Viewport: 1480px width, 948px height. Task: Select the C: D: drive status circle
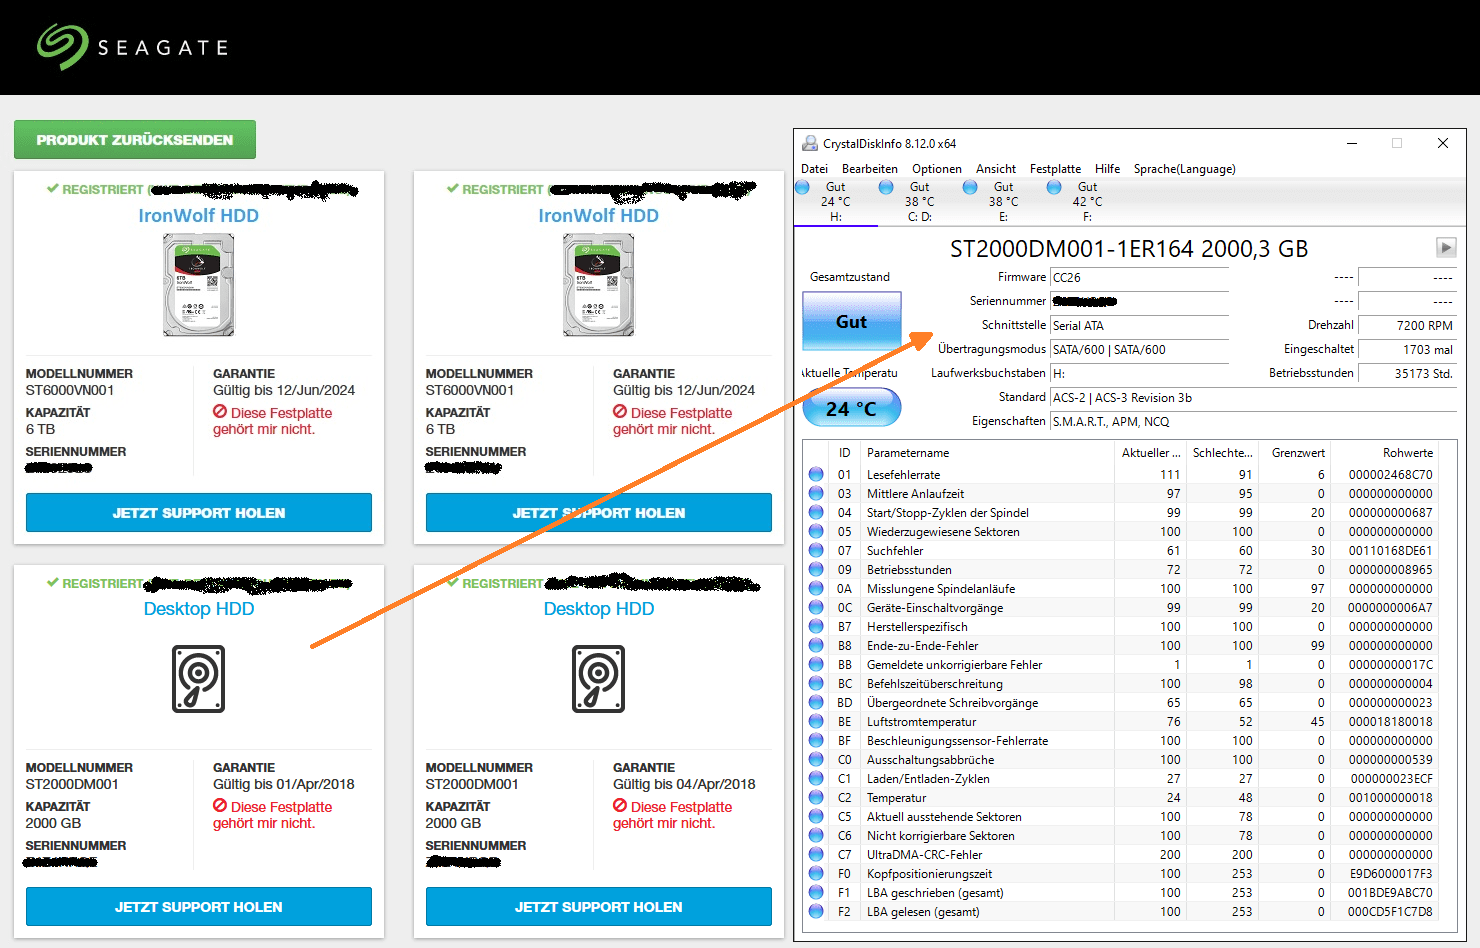(x=886, y=187)
